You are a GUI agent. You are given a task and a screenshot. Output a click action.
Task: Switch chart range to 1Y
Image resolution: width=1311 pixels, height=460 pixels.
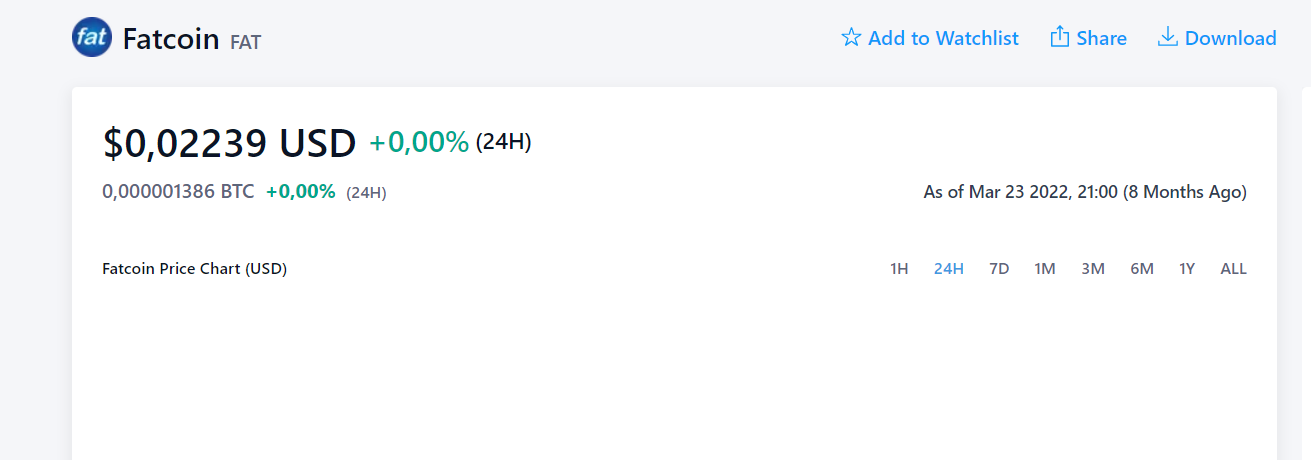click(x=1187, y=269)
